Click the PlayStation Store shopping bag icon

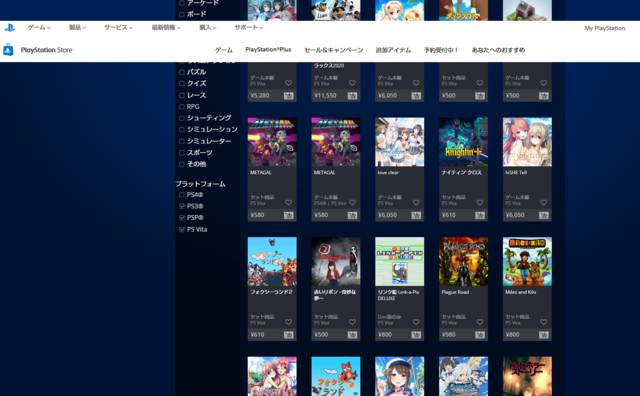pyautogui.click(x=8, y=50)
